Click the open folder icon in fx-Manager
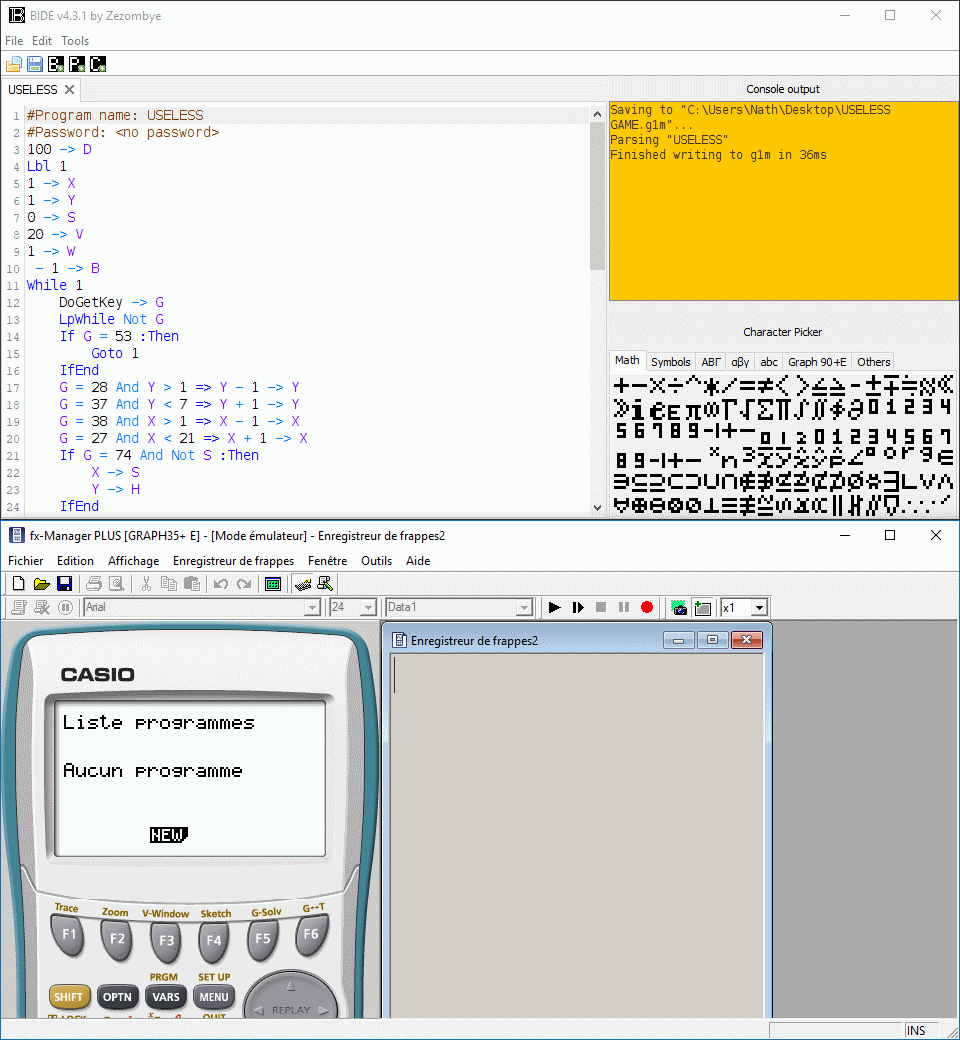The height and width of the screenshot is (1040, 960). pos(42,584)
